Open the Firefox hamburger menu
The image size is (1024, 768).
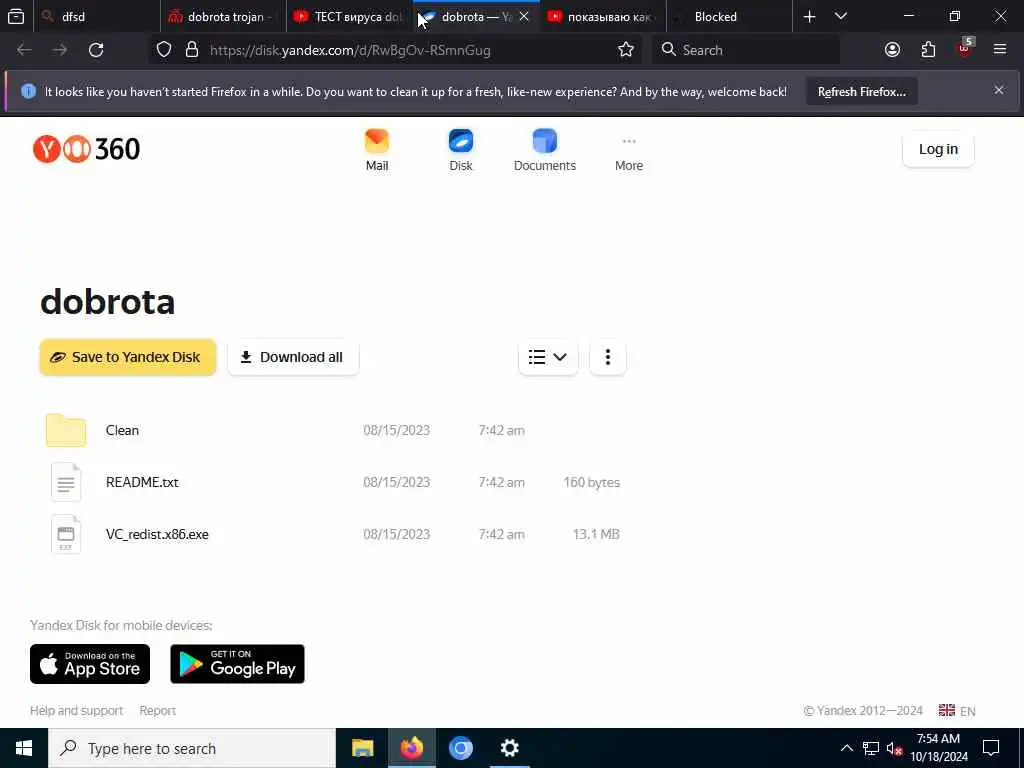point(1000,50)
